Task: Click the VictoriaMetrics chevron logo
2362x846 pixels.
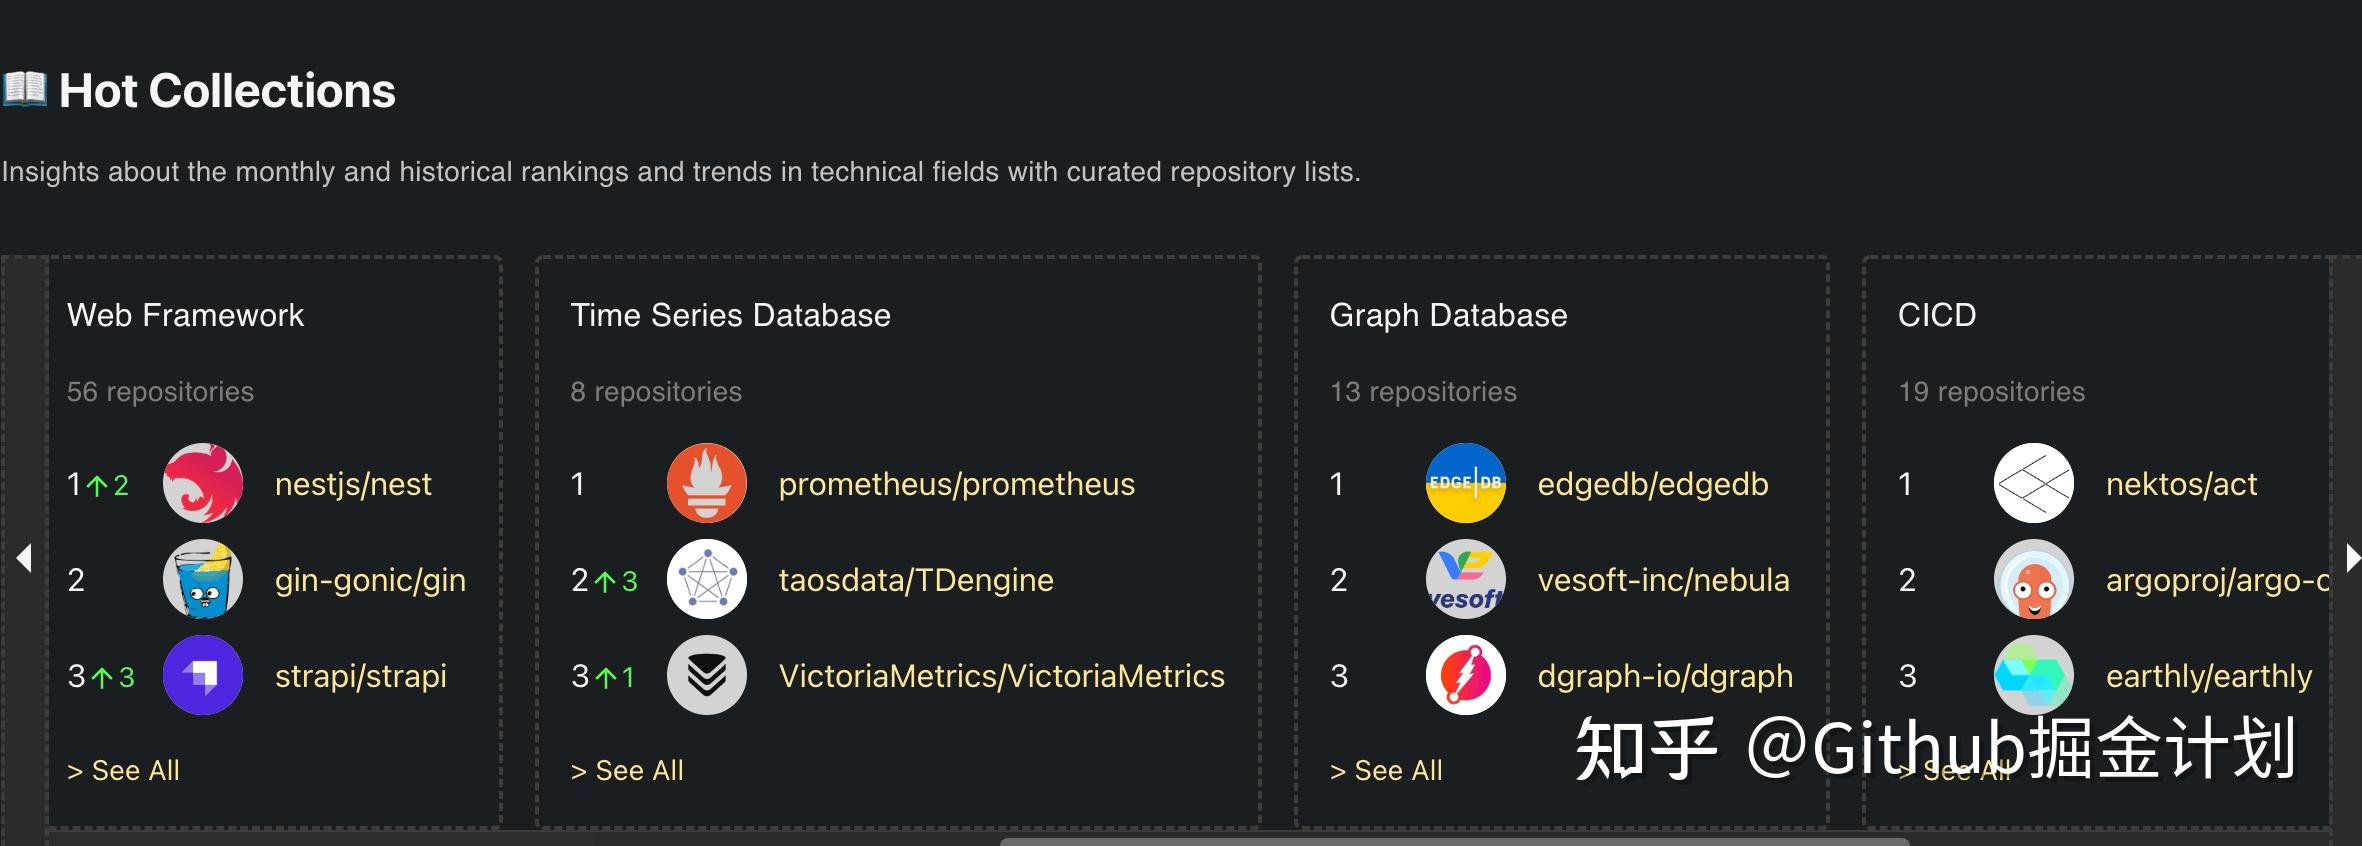Action: coord(707,676)
